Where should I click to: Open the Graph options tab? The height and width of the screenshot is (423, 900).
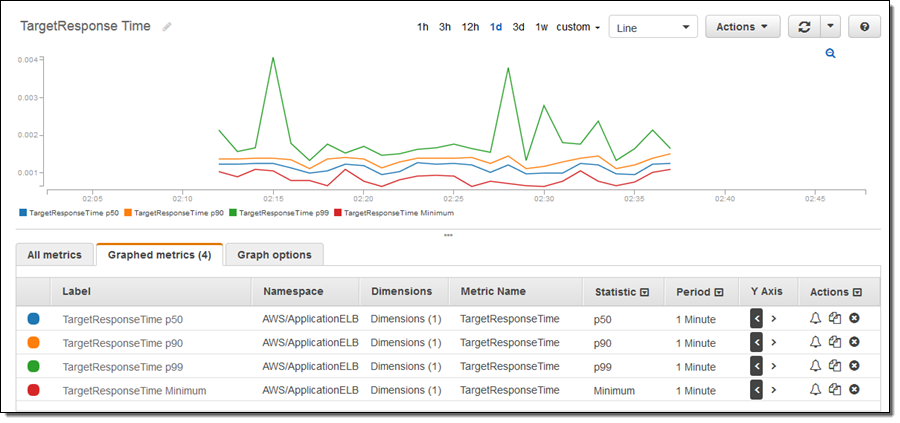(x=274, y=255)
